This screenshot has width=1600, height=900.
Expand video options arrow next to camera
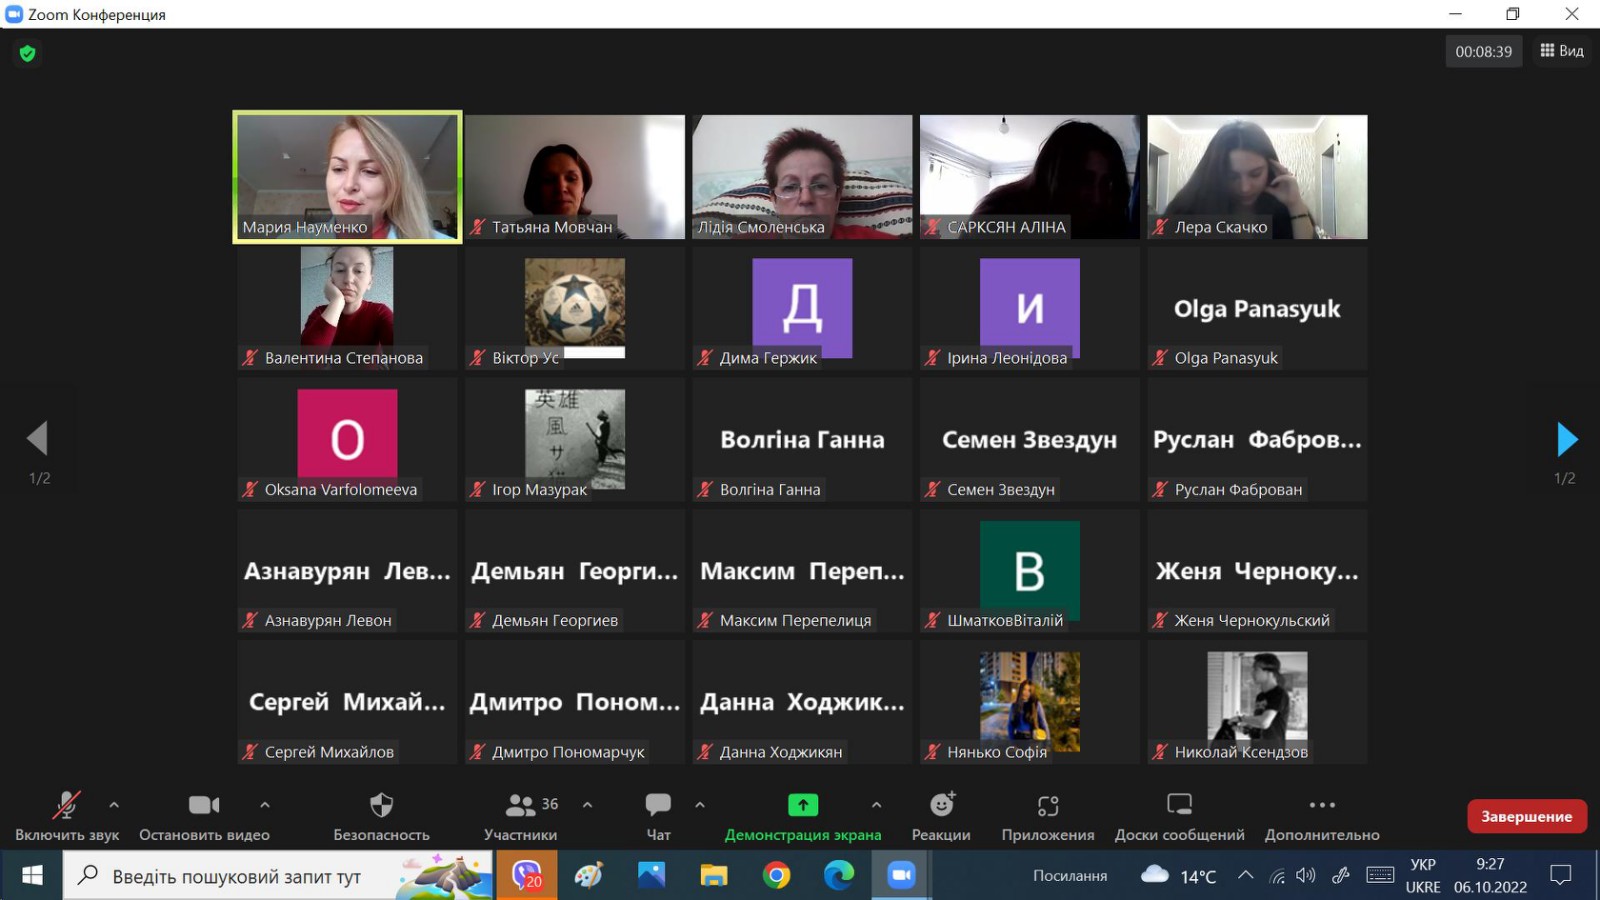[x=265, y=804]
